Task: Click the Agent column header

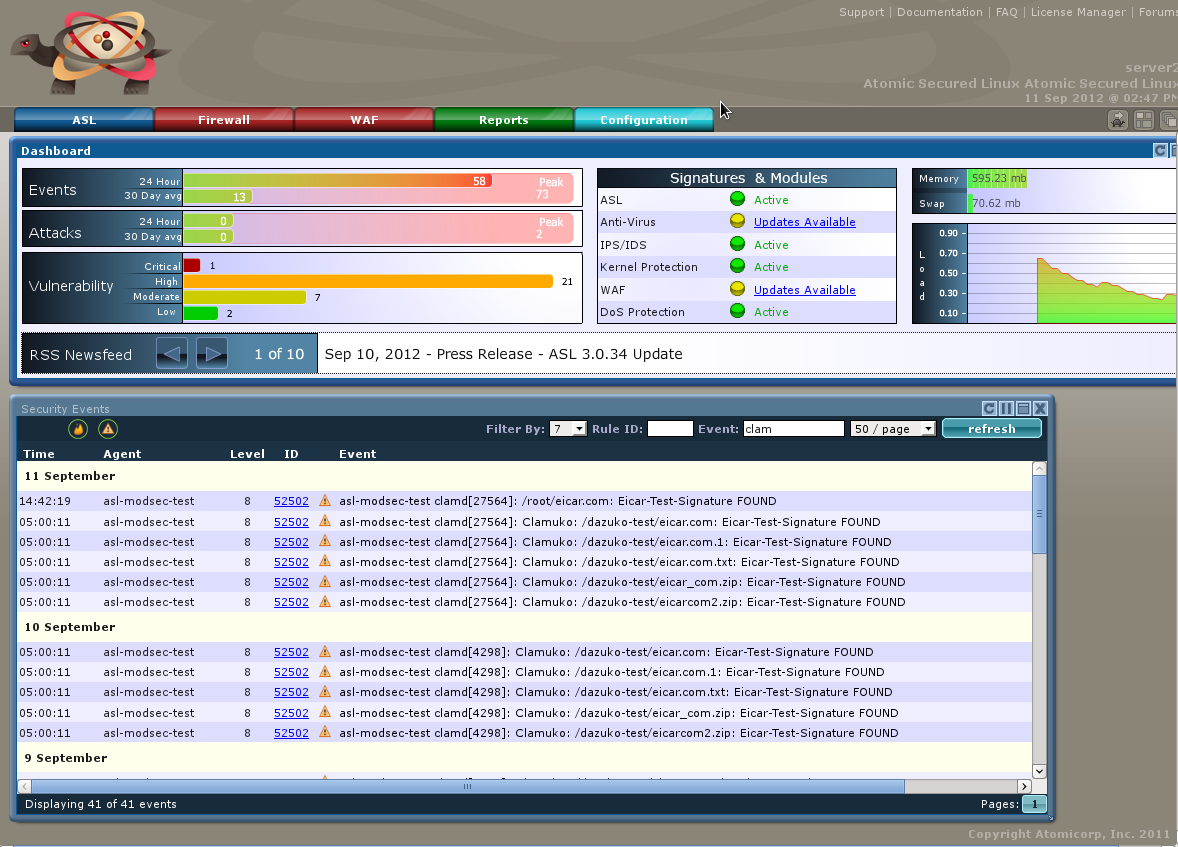Action: tap(122, 454)
